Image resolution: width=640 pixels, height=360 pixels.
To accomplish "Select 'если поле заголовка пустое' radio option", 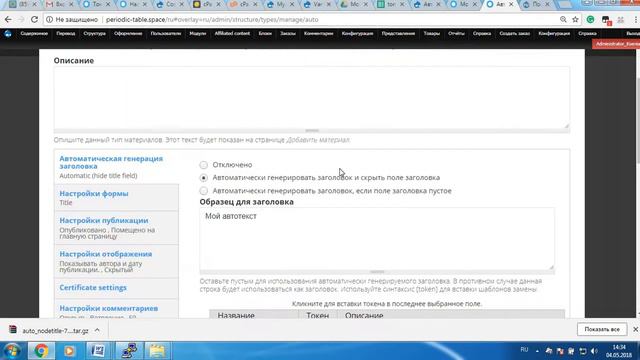I will click(204, 191).
